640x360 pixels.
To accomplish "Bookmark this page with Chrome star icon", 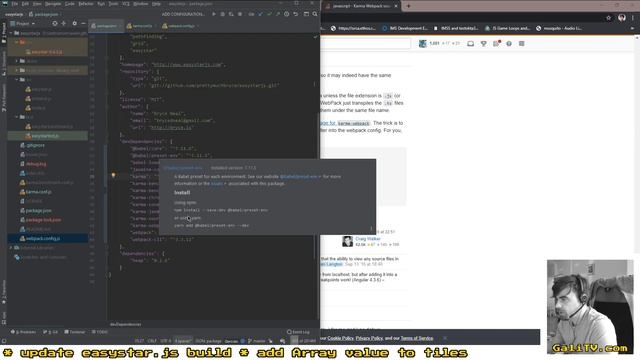I will tap(609, 18).
